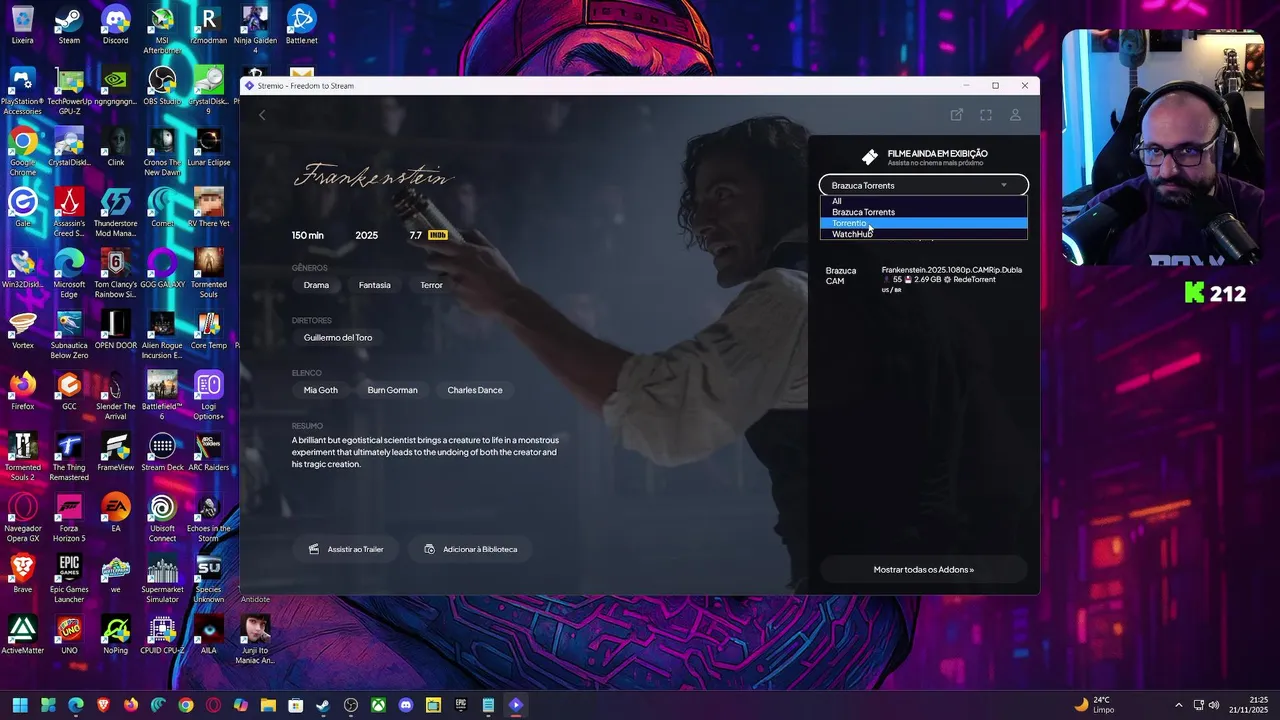1280x720 pixels.
Task: Select the Fantasia genre chip
Action: point(375,285)
